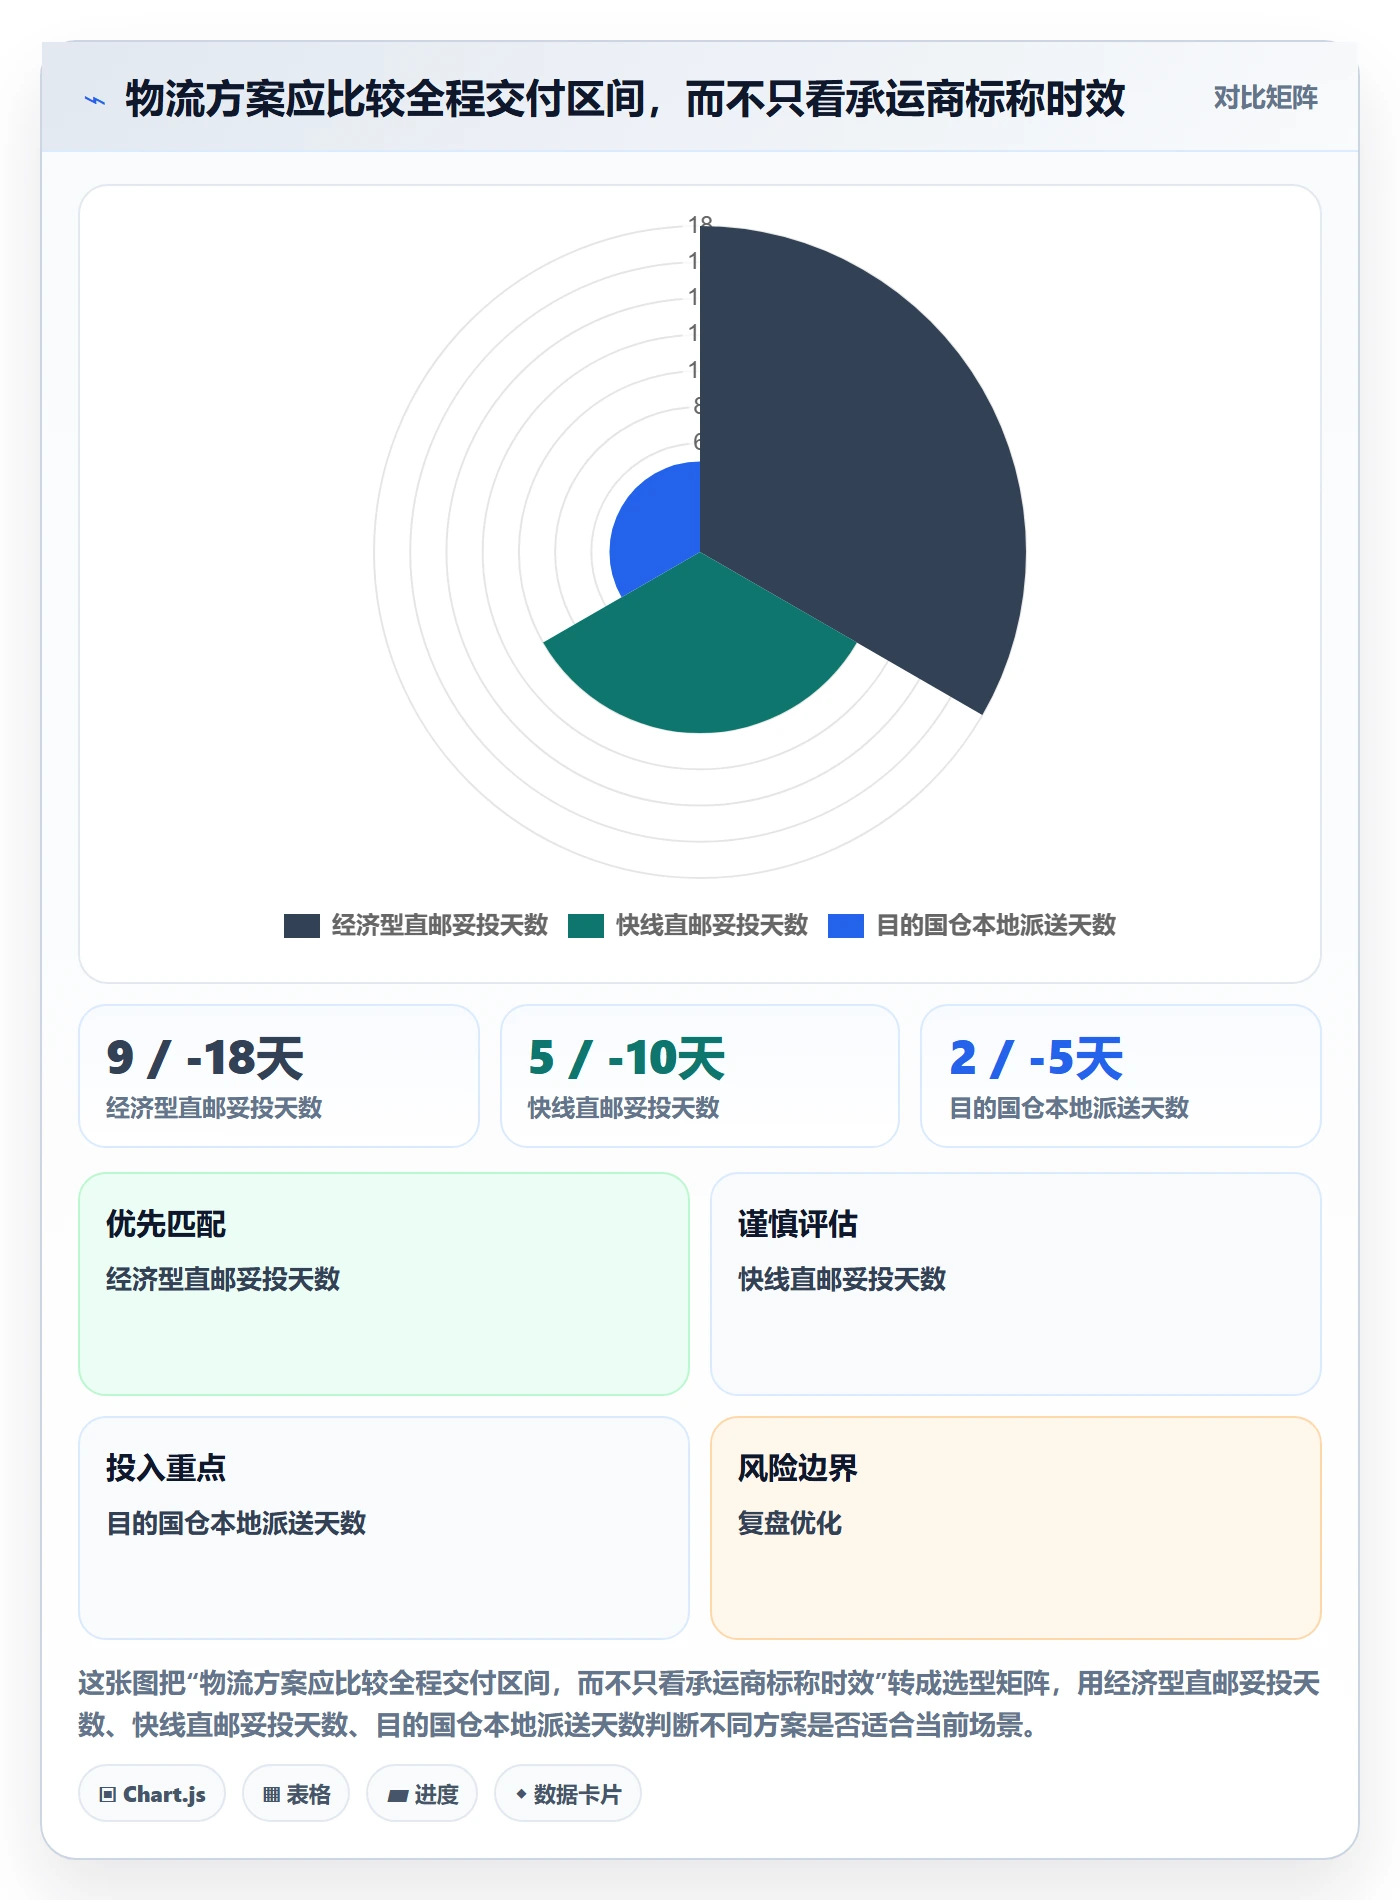Screen dimensions: 1400x1900
Task: Open the 5 / -10天 data card
Action: [x=700, y=1076]
